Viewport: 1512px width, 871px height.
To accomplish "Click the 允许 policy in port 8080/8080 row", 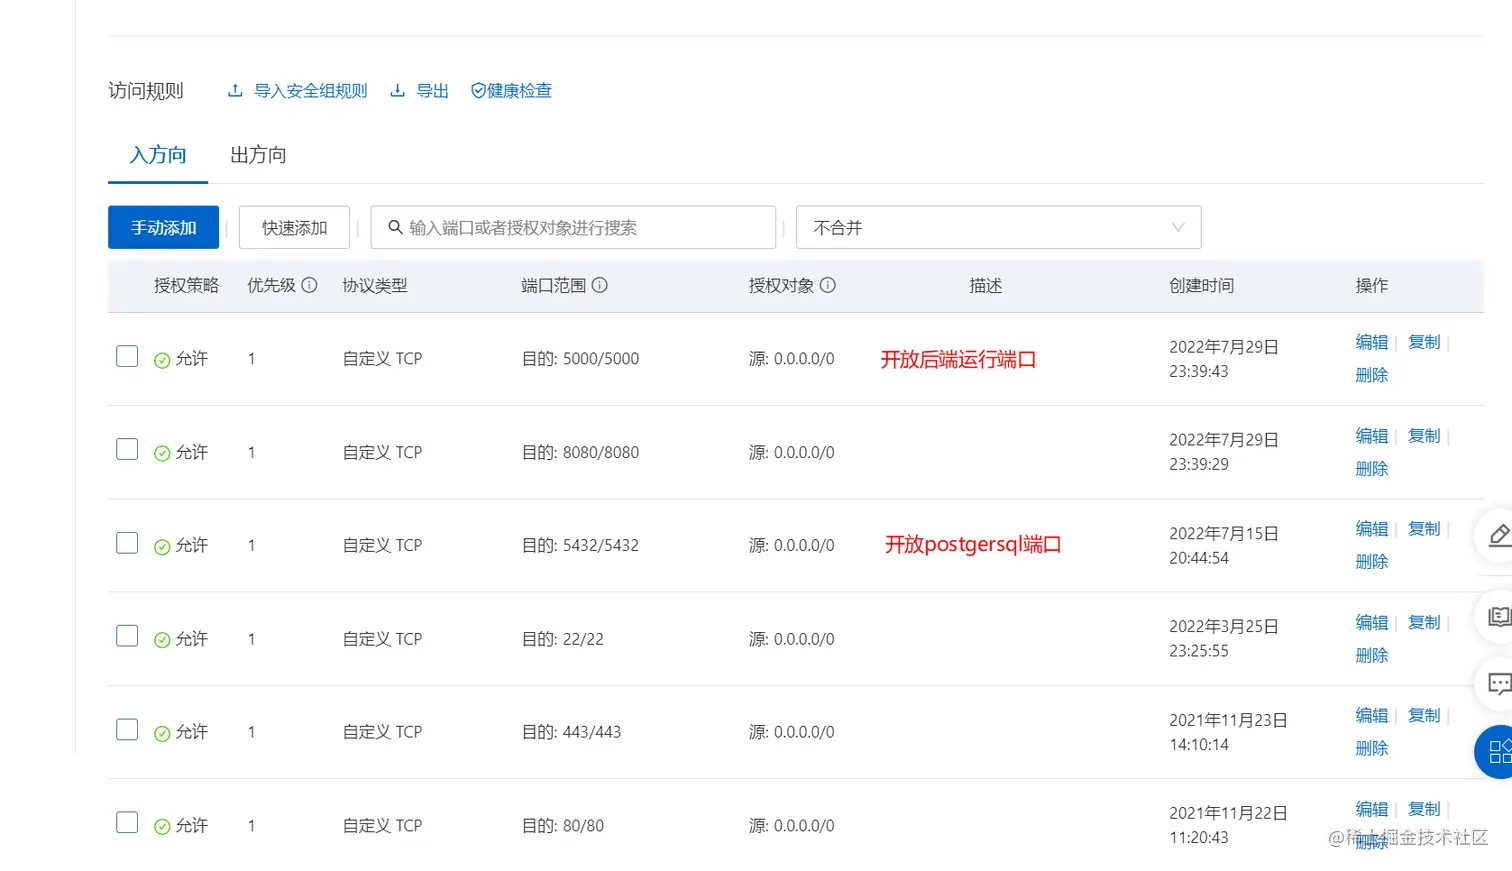I will click(181, 453).
